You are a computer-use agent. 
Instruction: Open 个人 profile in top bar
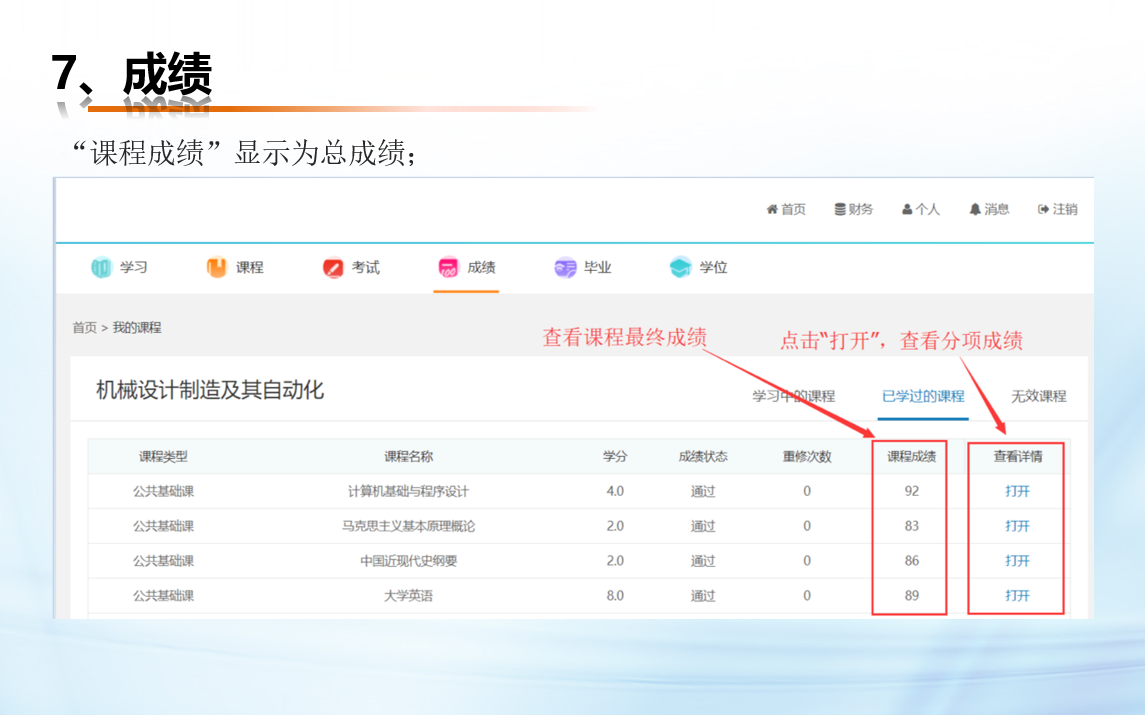920,209
